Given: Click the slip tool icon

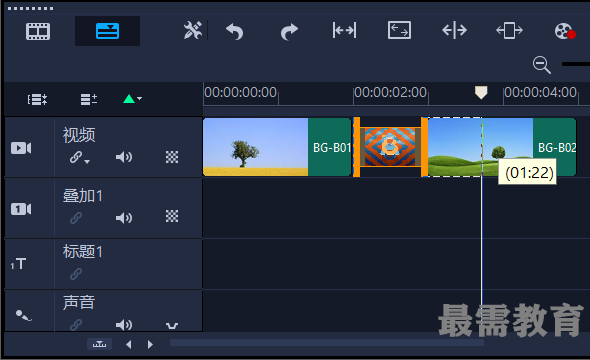Looking at the screenshot, I should tap(344, 30).
